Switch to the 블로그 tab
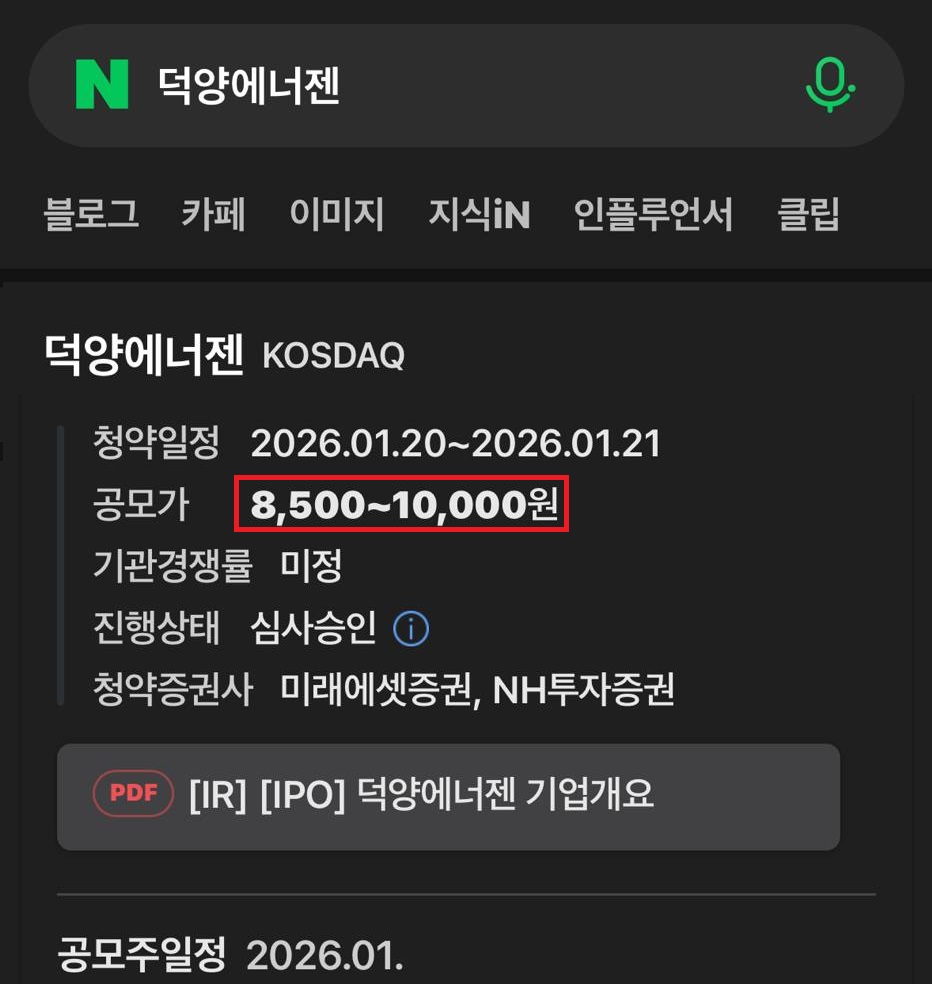 tap(91, 215)
